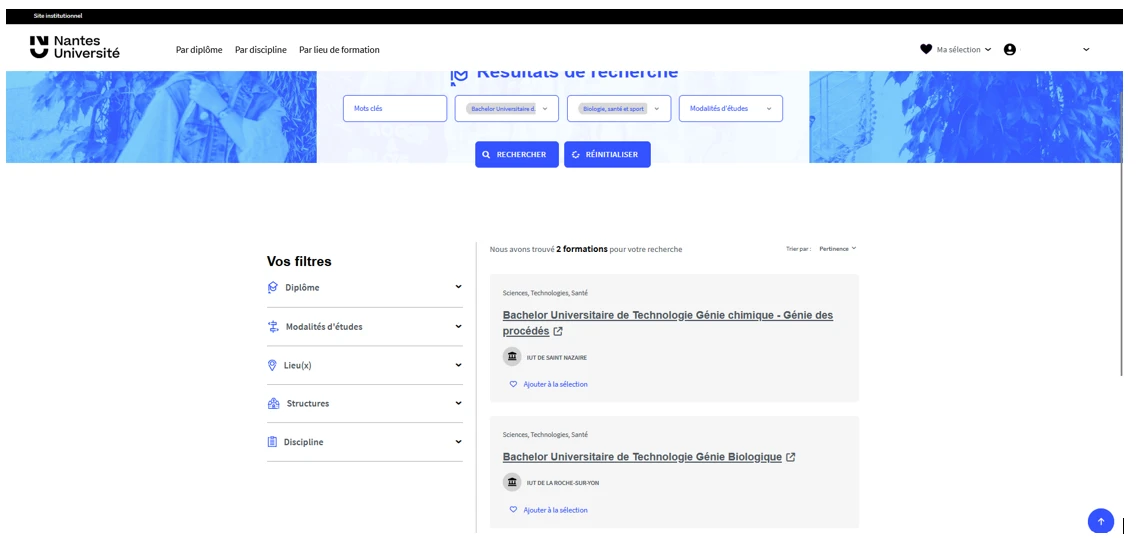
Task: Add Génie chimique formation to selection
Action: tap(549, 384)
